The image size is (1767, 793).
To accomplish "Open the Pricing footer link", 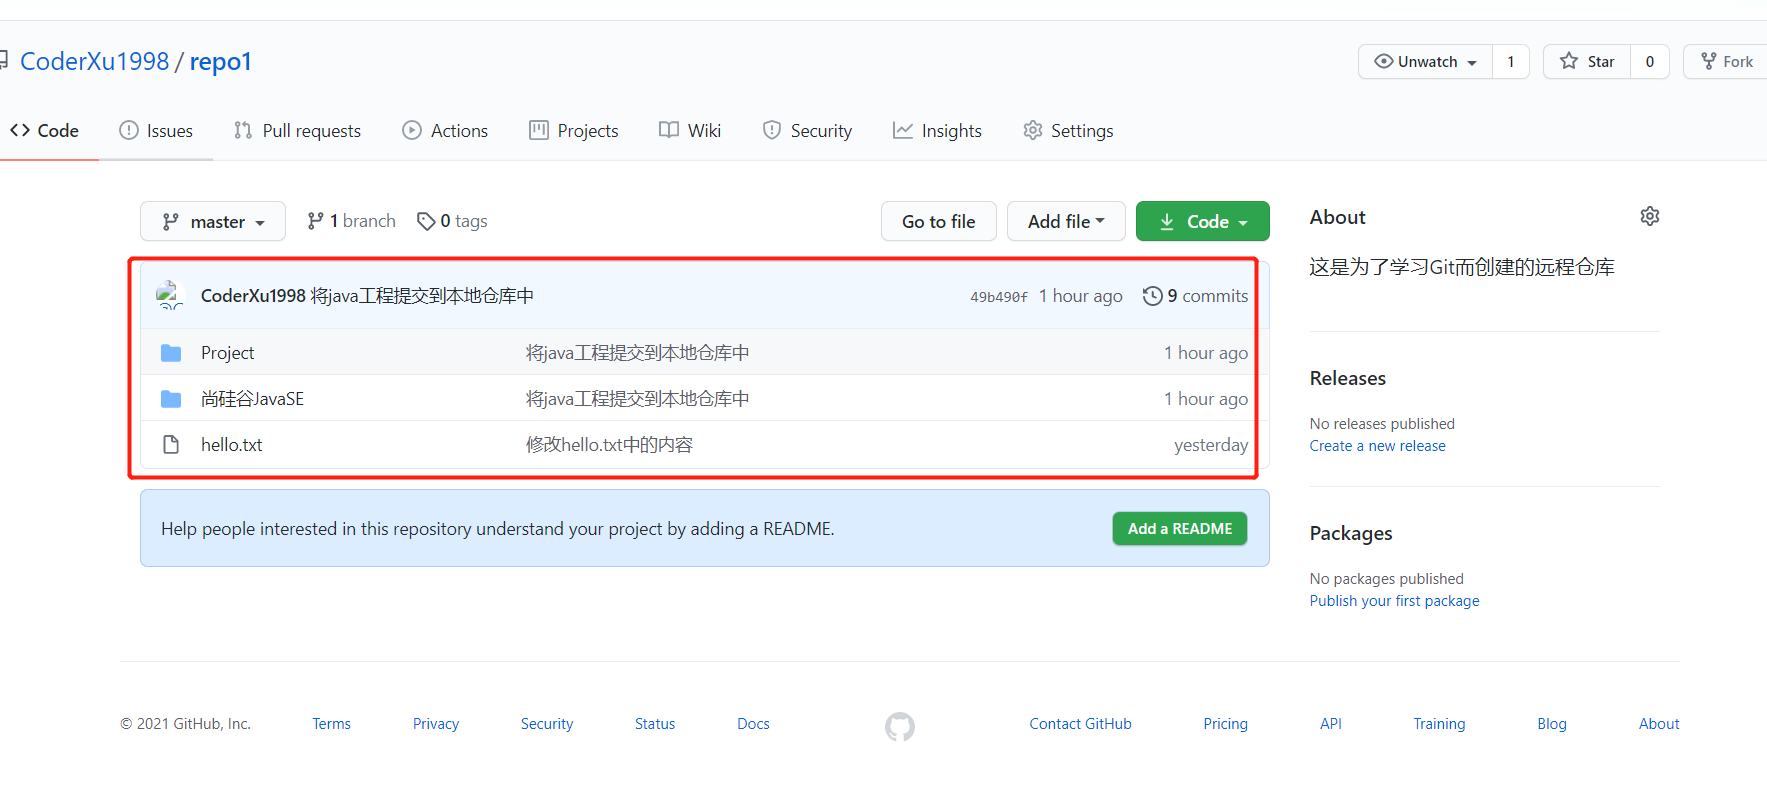I will coord(1226,724).
